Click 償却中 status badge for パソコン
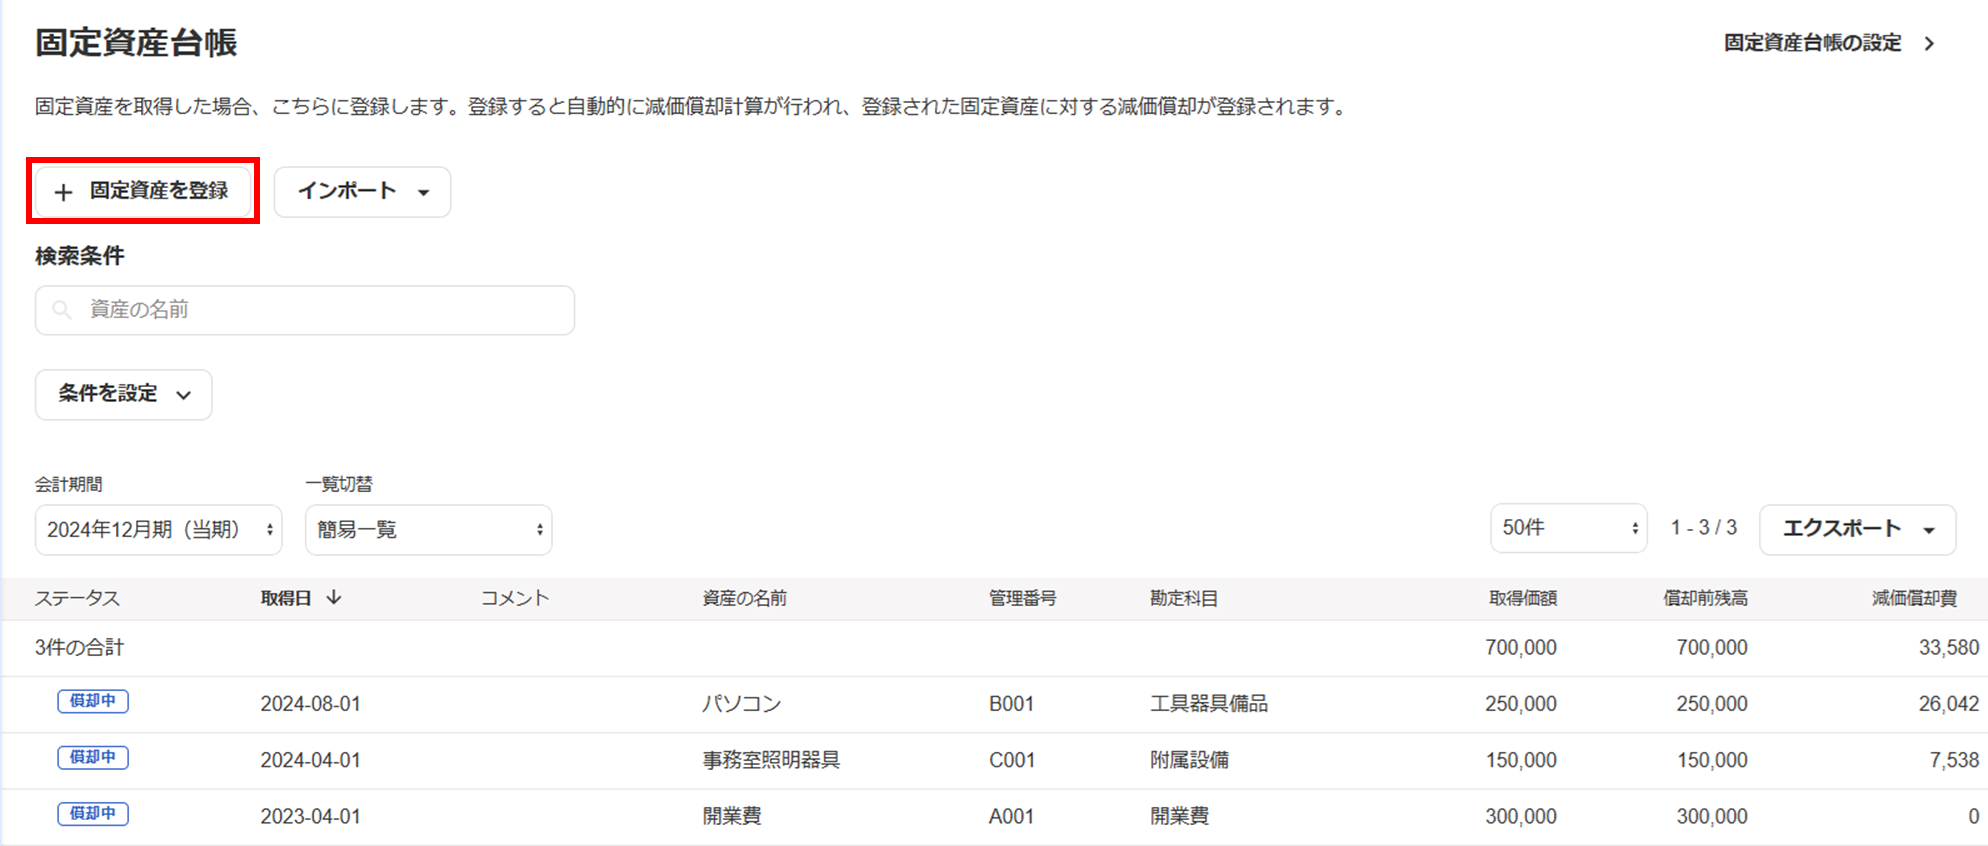Image resolution: width=1988 pixels, height=846 pixels. [x=93, y=702]
